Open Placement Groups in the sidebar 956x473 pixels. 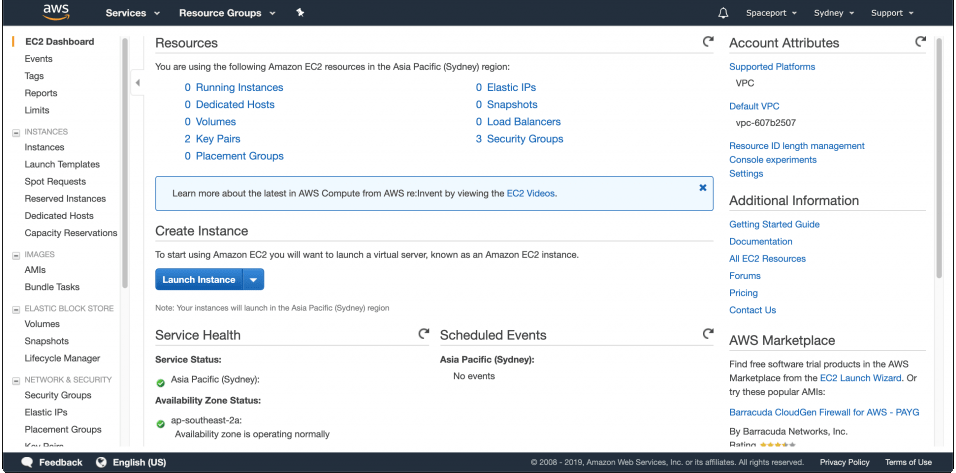(63, 429)
